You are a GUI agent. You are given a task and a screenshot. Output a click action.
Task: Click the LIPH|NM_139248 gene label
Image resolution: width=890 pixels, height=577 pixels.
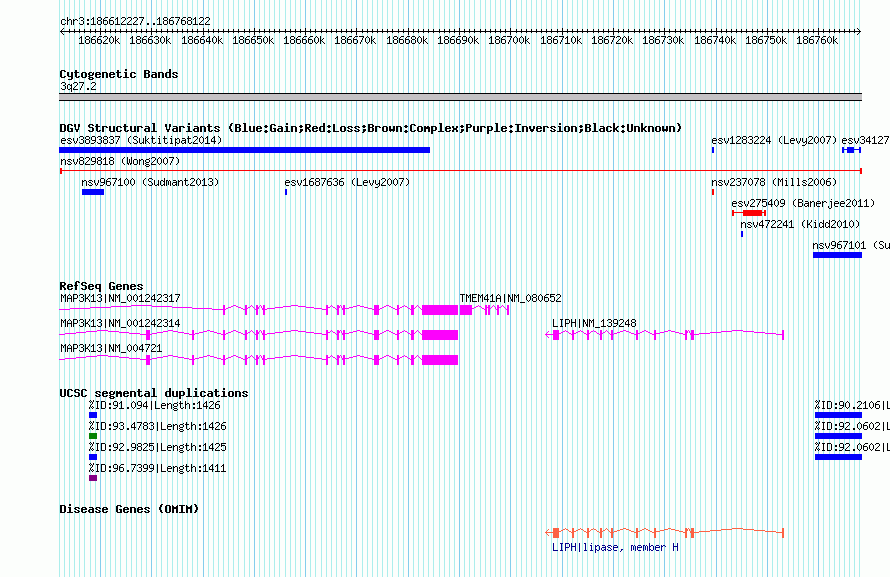(x=594, y=323)
